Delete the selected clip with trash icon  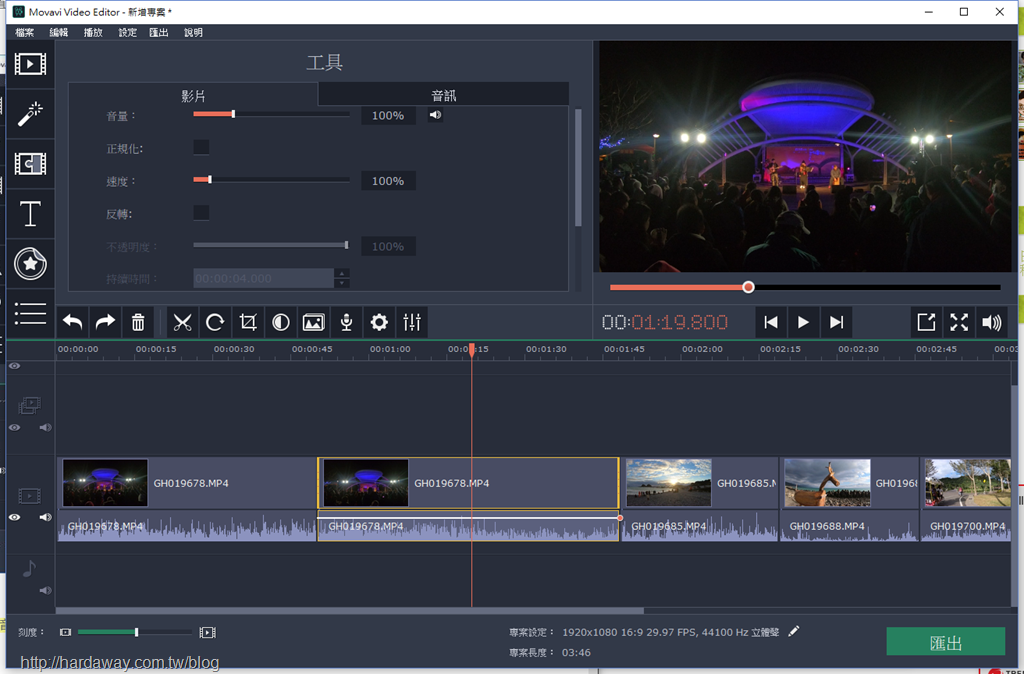point(138,322)
